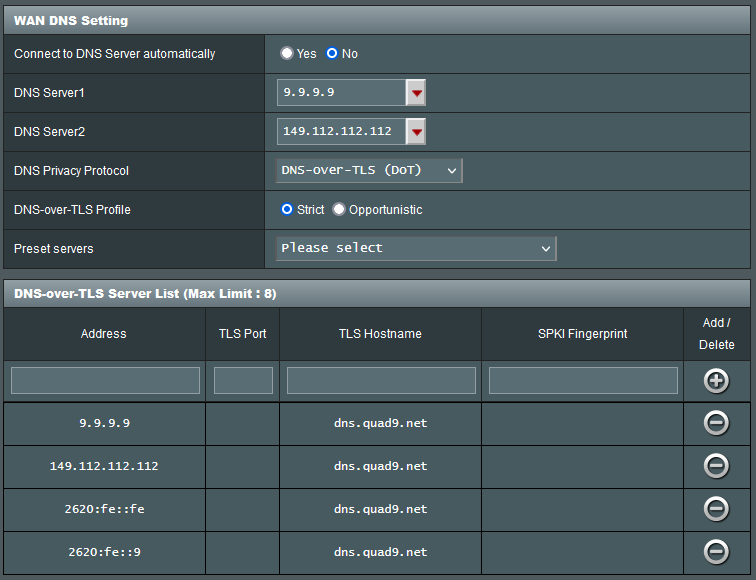Open the DNS Privacy Protocol dropdown
Screen dimensions: 756x580
click(x=369, y=171)
